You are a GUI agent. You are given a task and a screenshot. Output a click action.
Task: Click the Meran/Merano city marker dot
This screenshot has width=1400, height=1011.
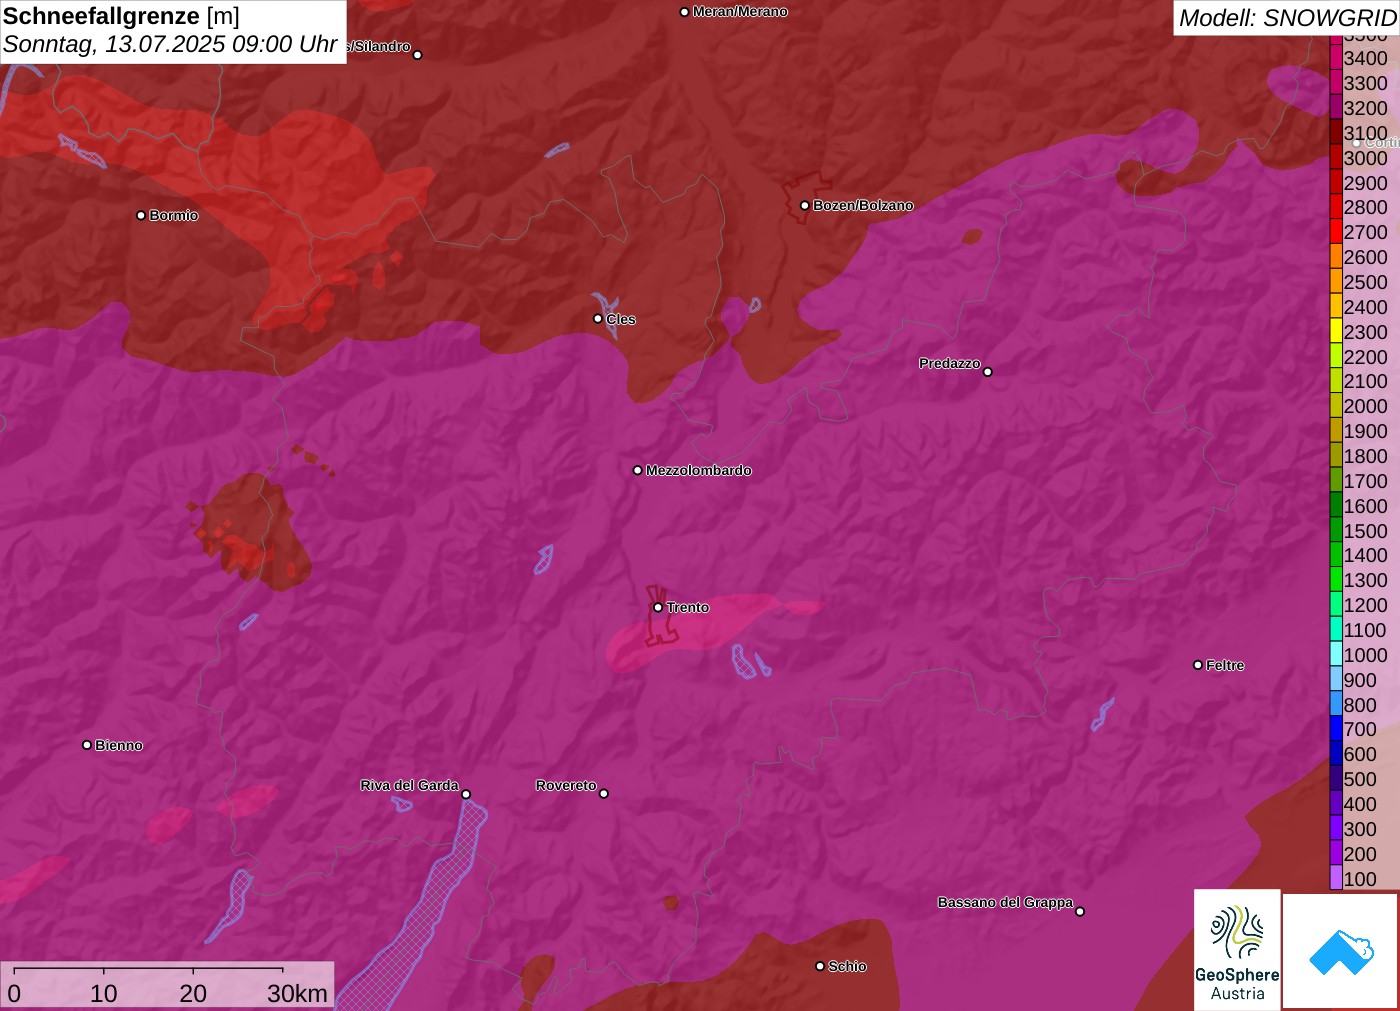tap(684, 12)
